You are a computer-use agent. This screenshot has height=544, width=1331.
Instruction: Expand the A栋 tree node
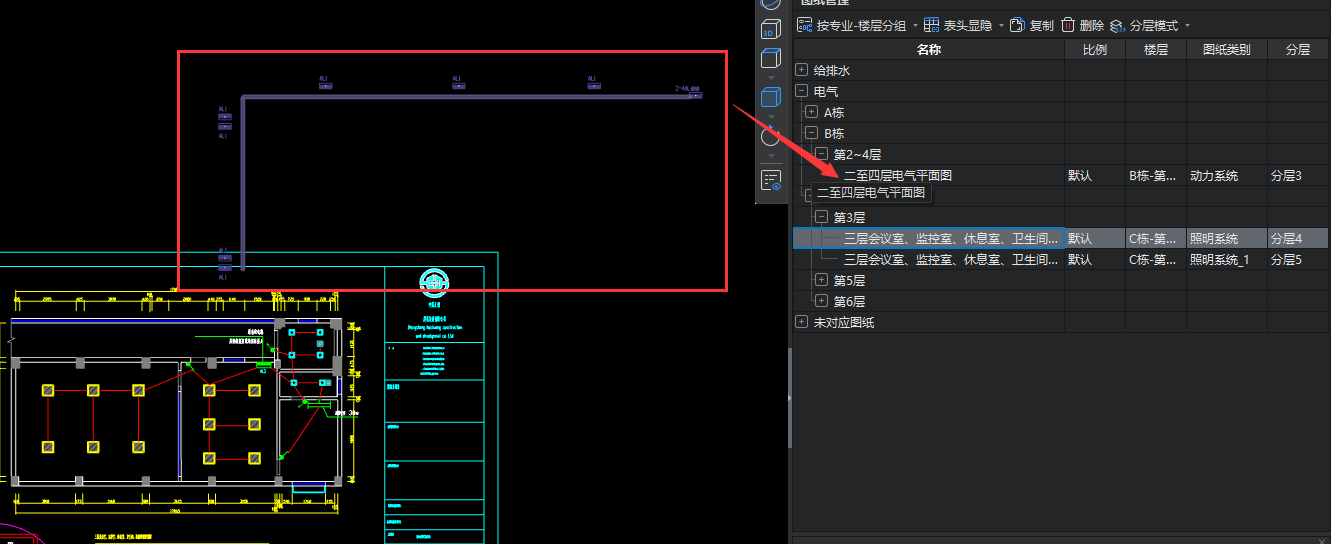811,112
